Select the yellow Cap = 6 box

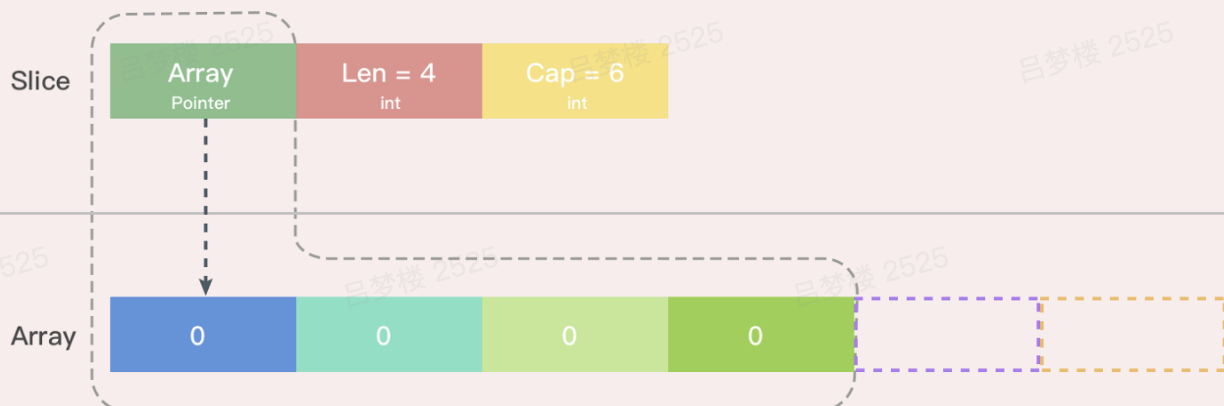tap(575, 81)
